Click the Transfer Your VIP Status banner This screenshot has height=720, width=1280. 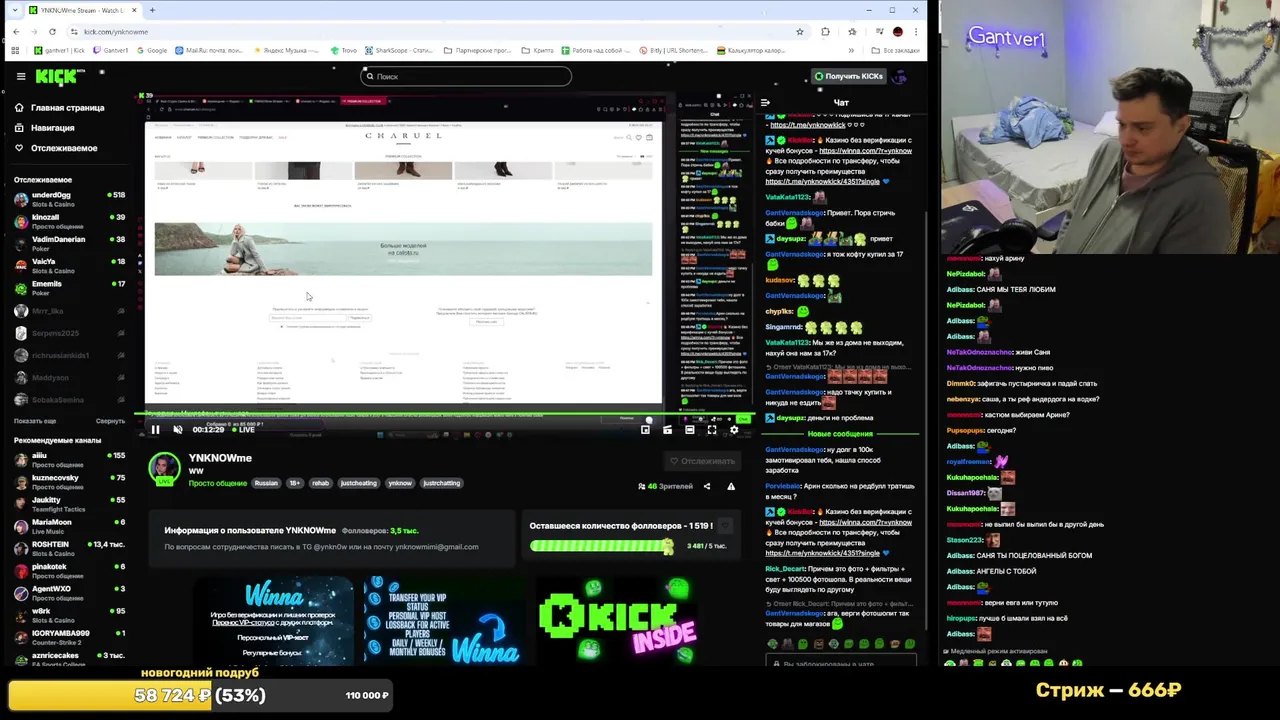(442, 620)
